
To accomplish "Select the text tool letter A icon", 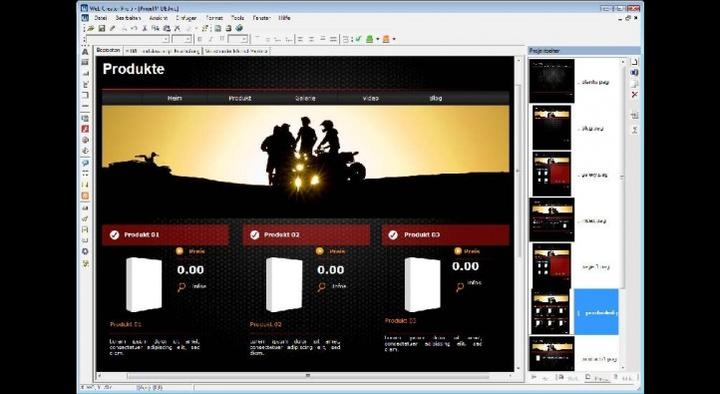I will tap(85, 52).
